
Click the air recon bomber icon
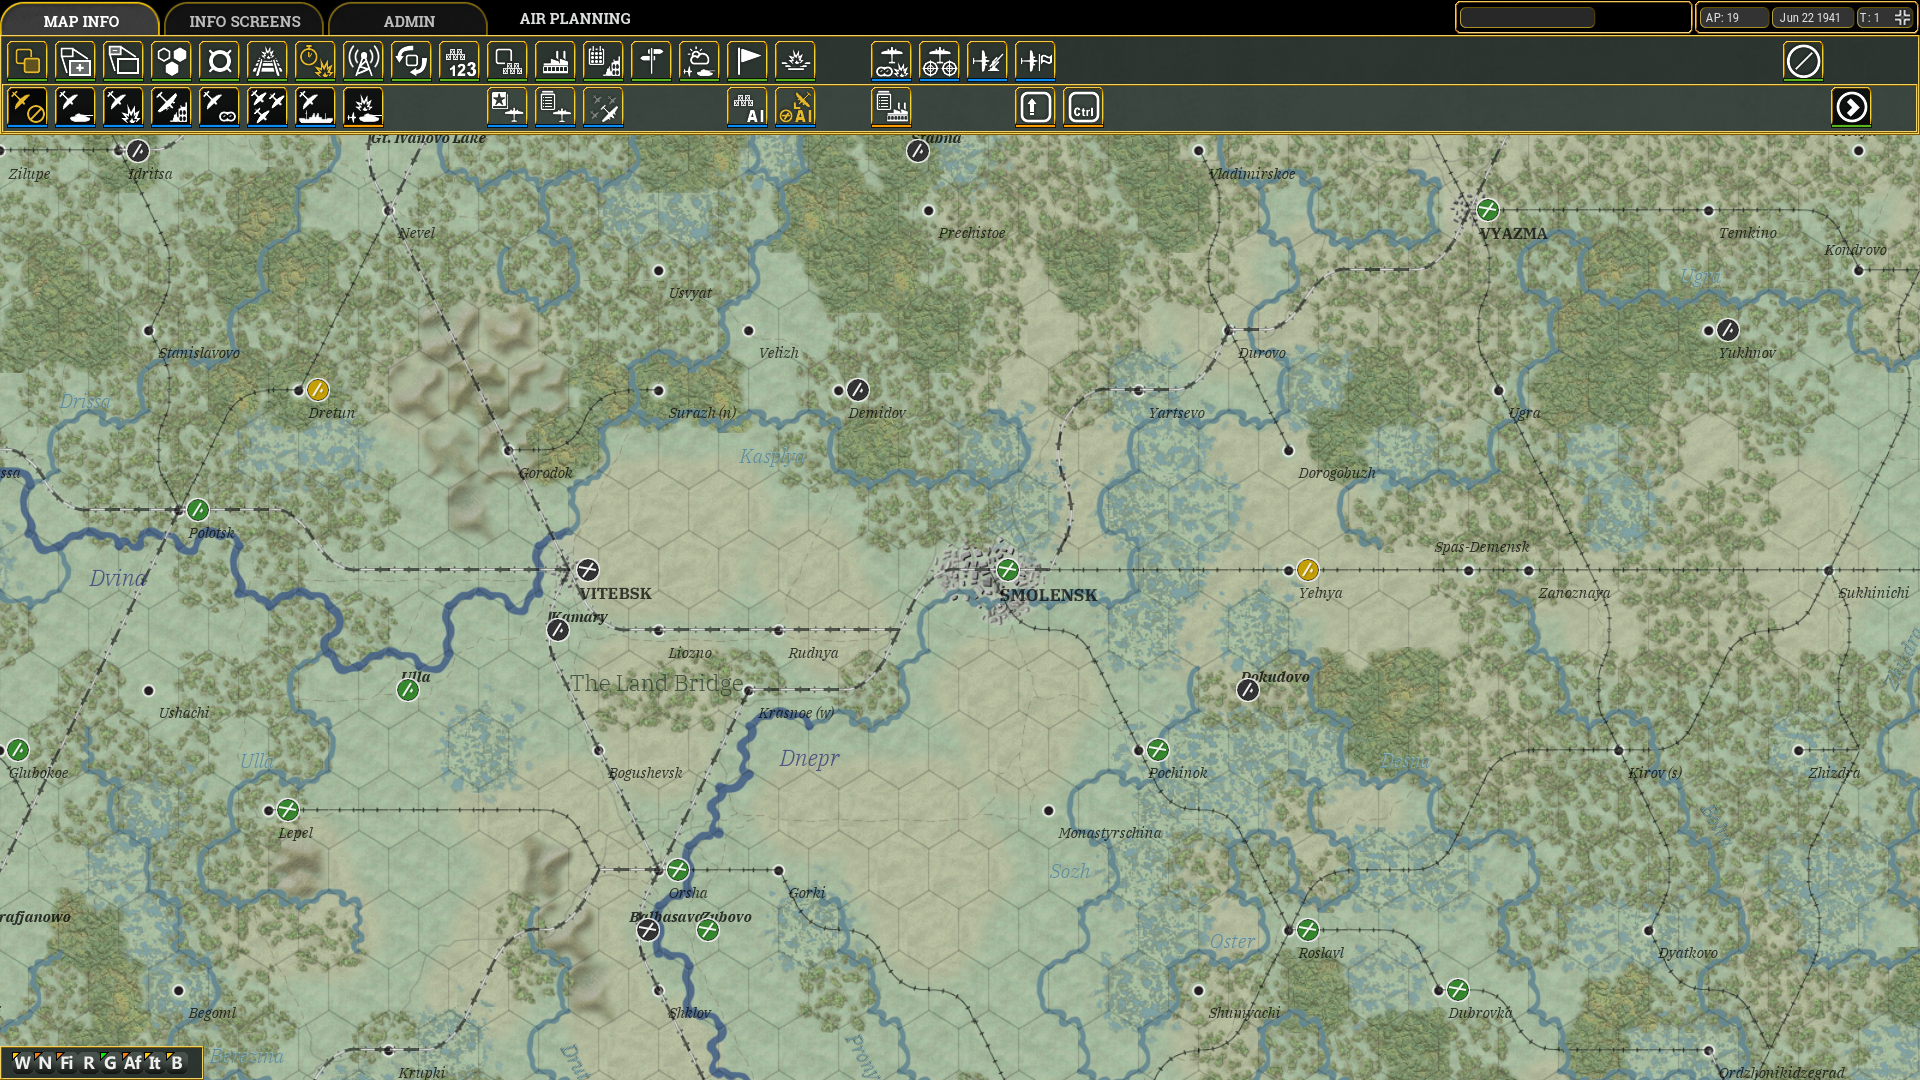891,61
